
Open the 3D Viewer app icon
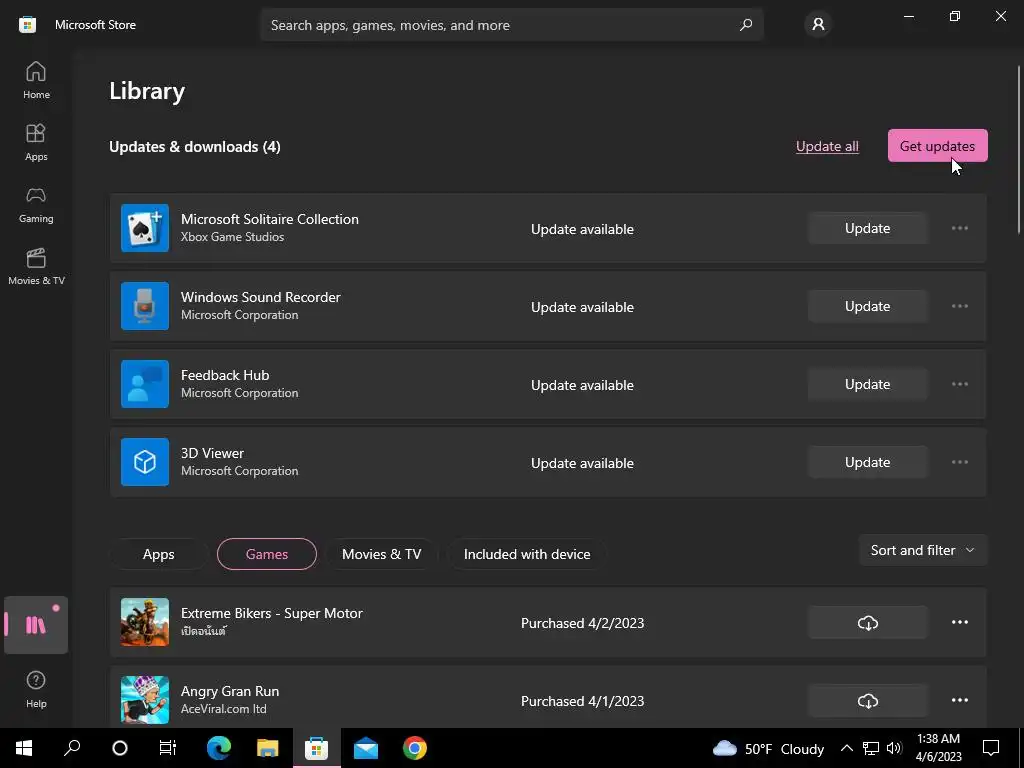(x=145, y=462)
